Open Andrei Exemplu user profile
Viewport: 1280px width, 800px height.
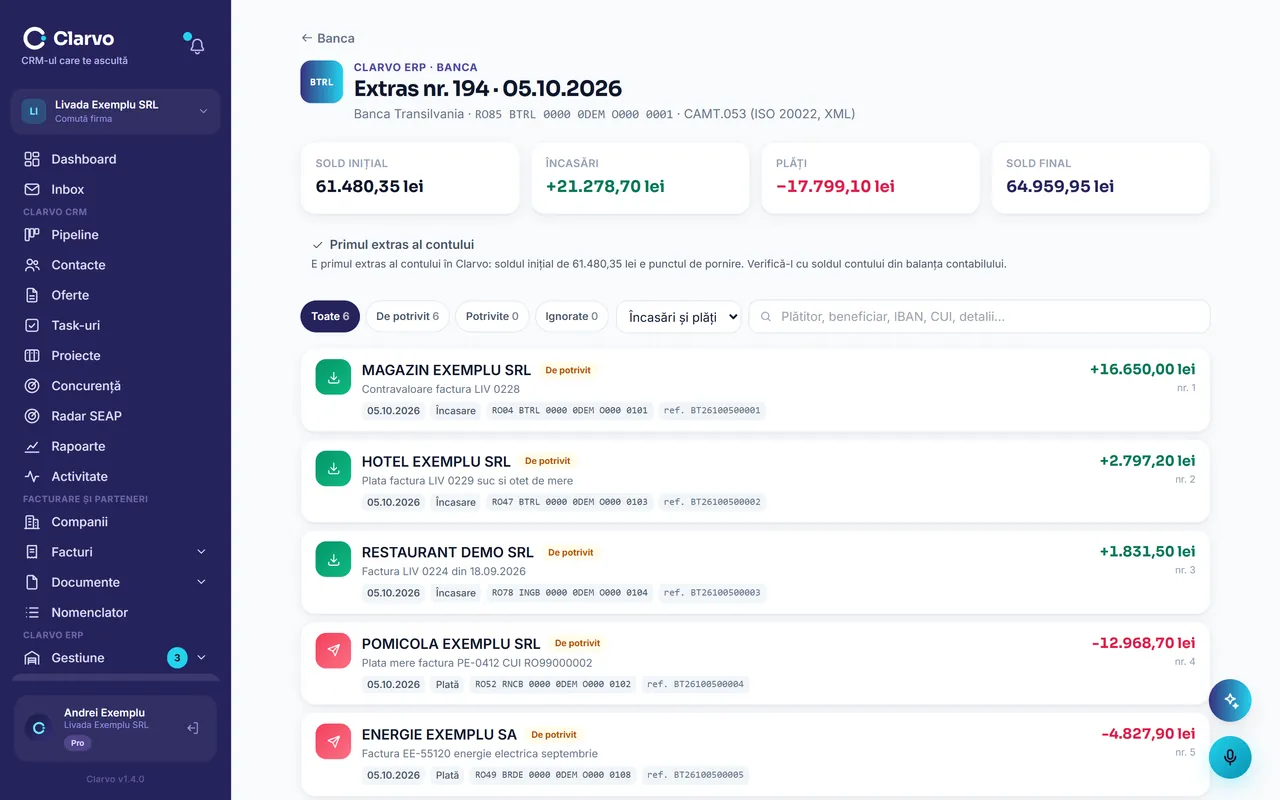[x=116, y=728]
